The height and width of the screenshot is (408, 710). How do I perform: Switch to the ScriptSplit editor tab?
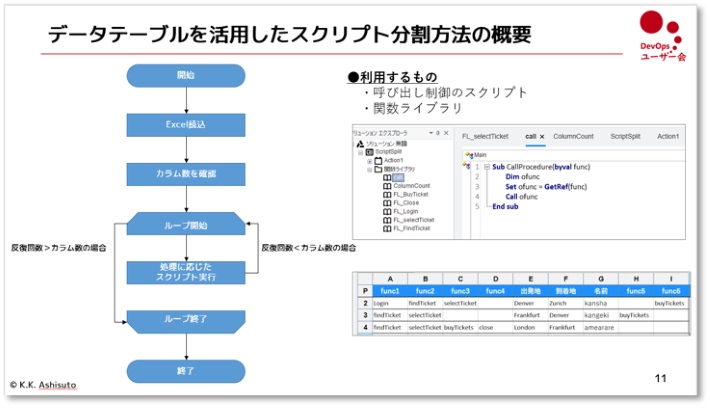[625, 136]
